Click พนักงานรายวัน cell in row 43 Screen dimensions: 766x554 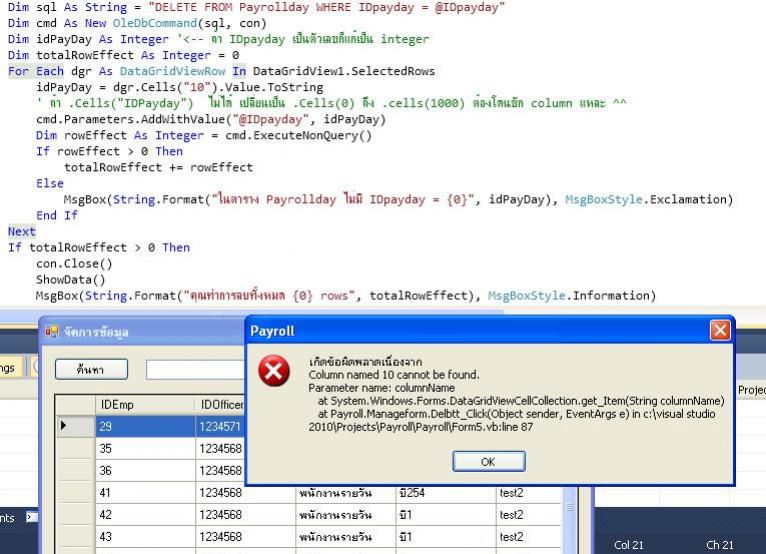tap(345, 536)
